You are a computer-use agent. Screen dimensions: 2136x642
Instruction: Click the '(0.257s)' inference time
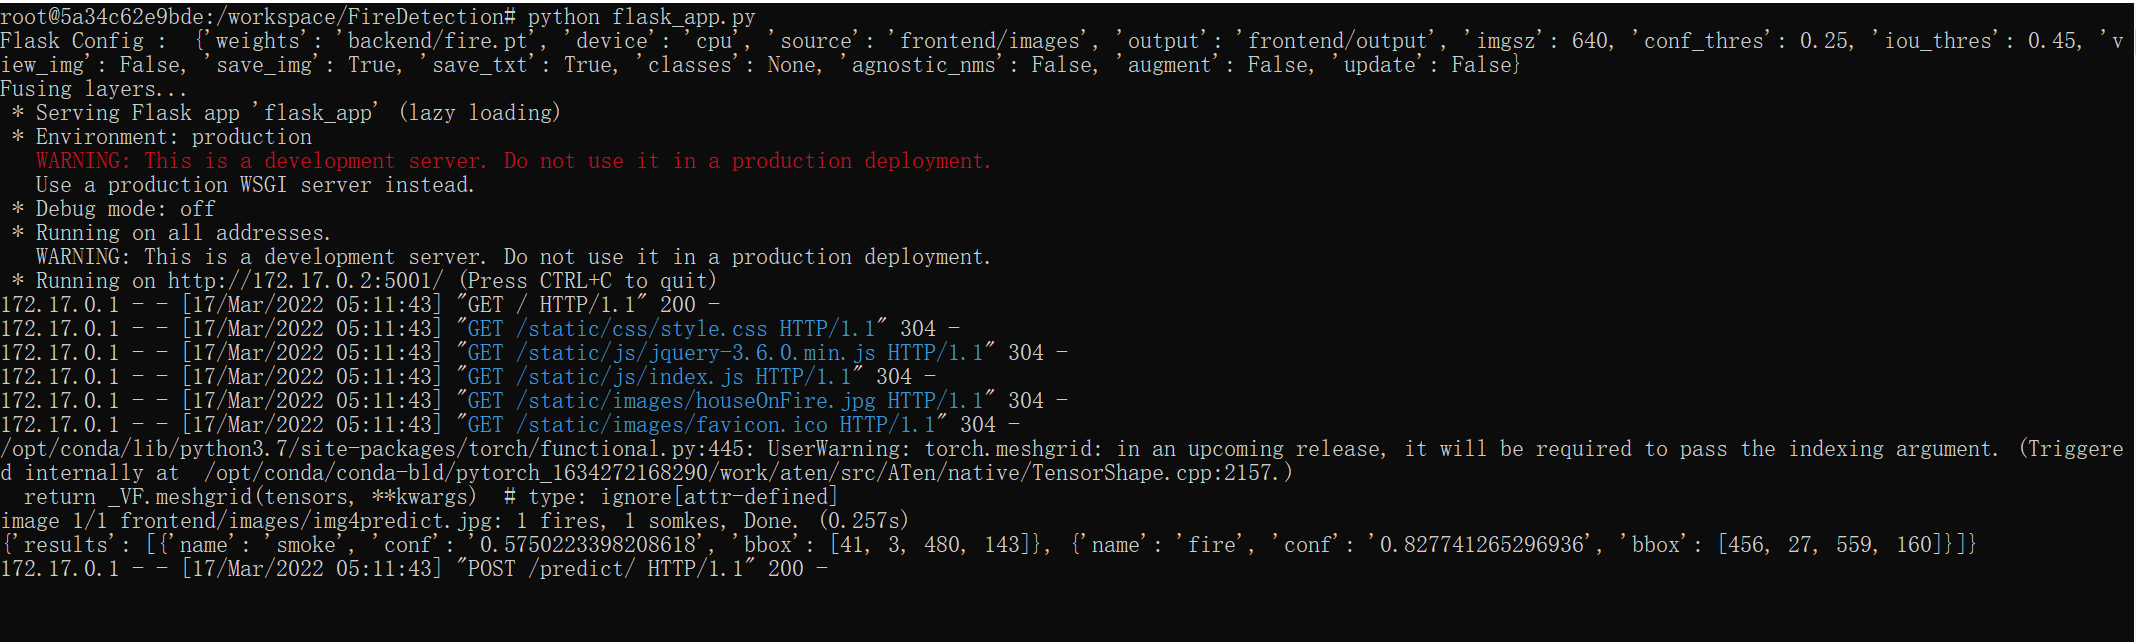point(864,521)
